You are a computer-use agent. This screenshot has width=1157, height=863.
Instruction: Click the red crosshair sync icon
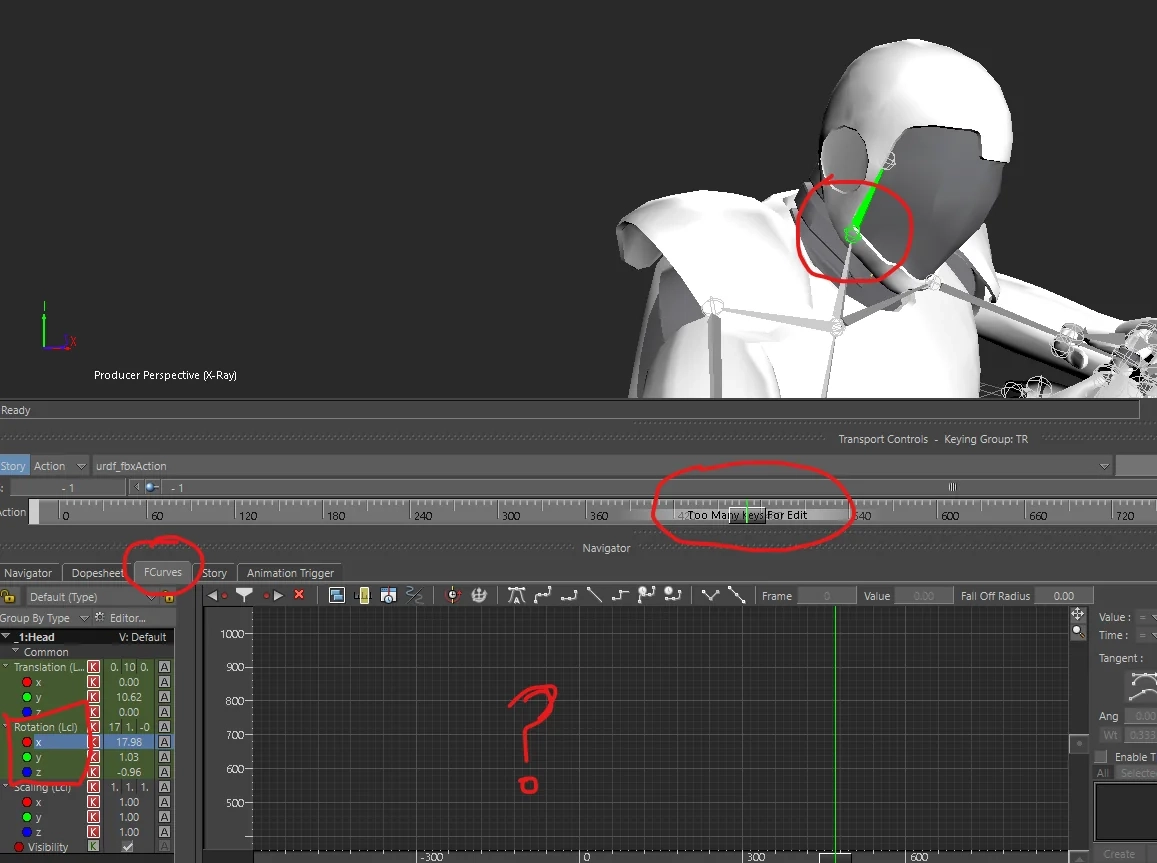click(453, 595)
